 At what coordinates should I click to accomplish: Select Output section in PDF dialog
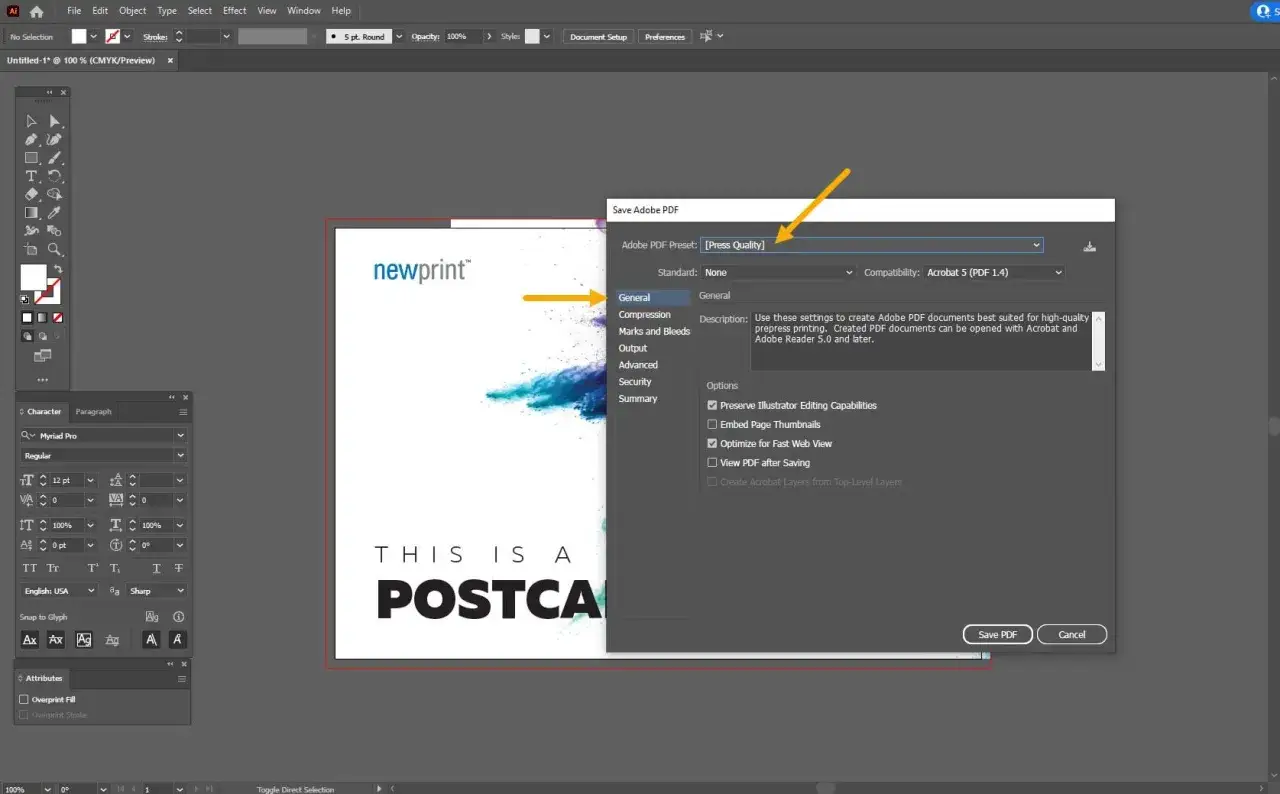(633, 348)
